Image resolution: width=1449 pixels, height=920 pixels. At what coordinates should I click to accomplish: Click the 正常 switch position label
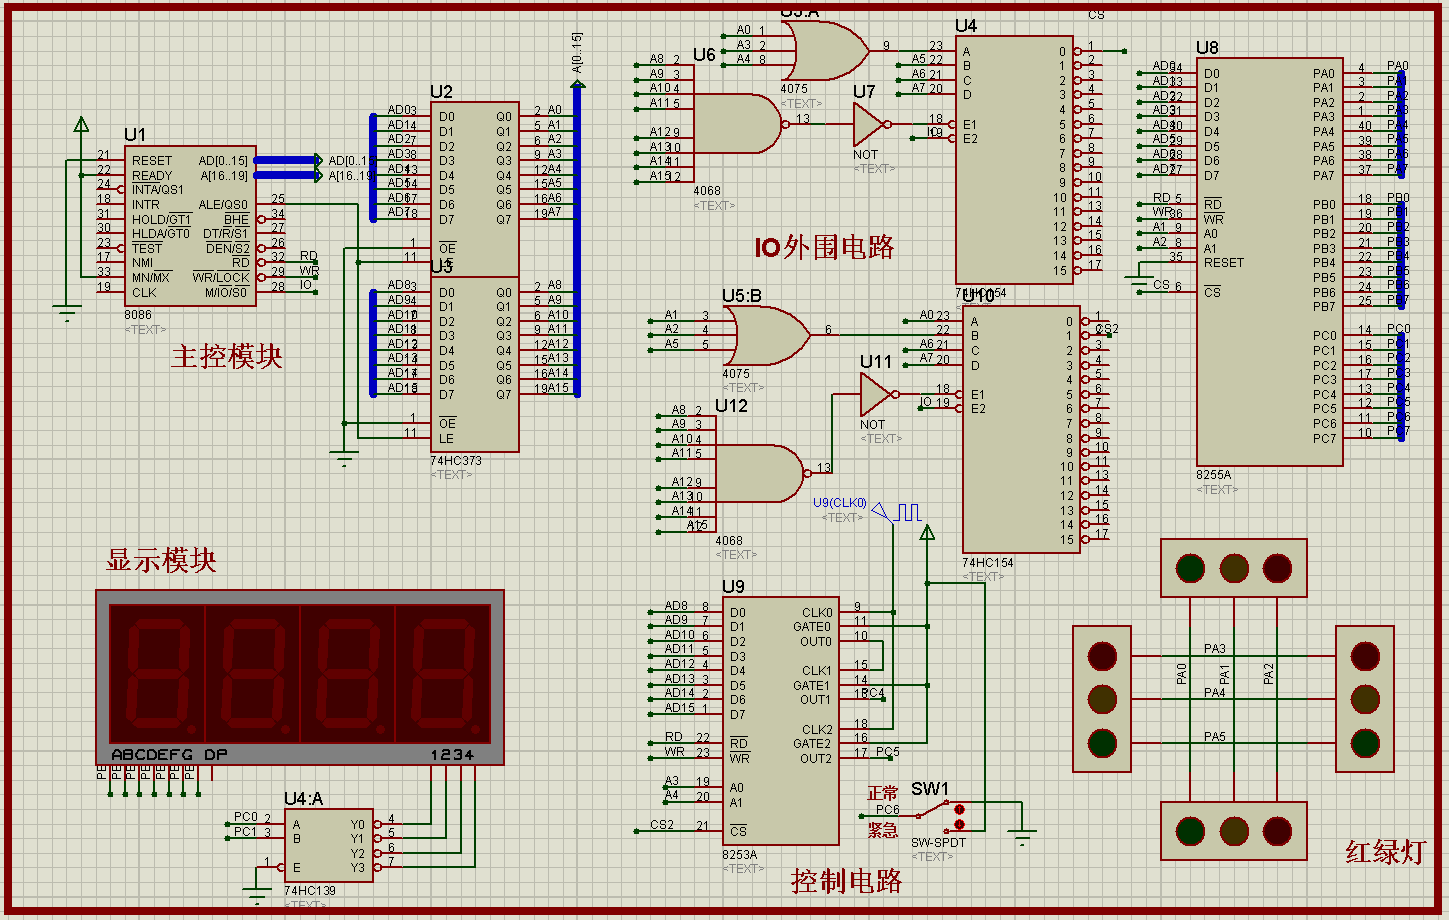click(x=883, y=793)
